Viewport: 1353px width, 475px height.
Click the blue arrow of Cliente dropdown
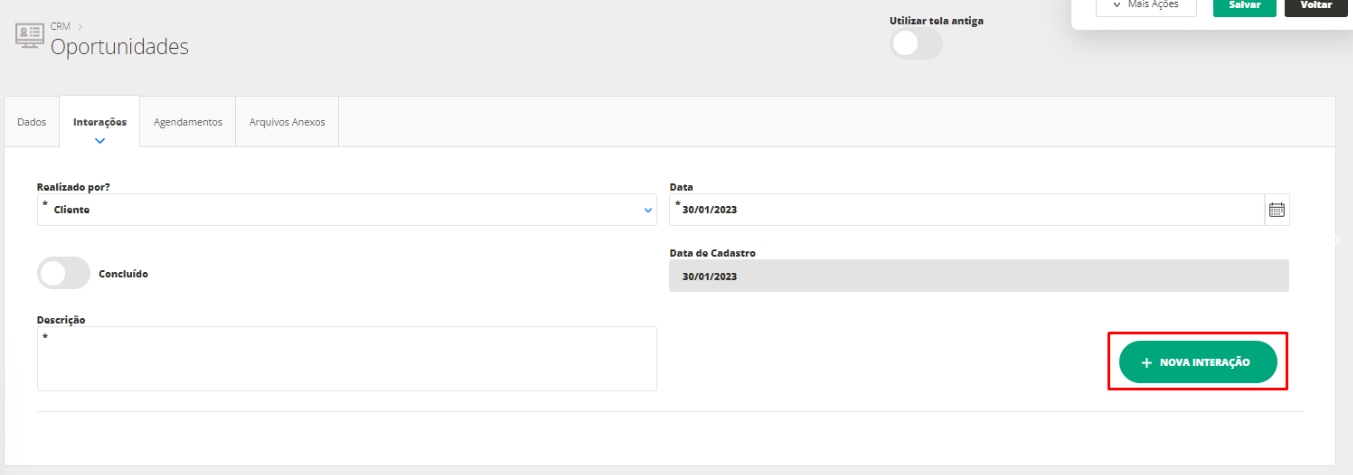tap(647, 211)
